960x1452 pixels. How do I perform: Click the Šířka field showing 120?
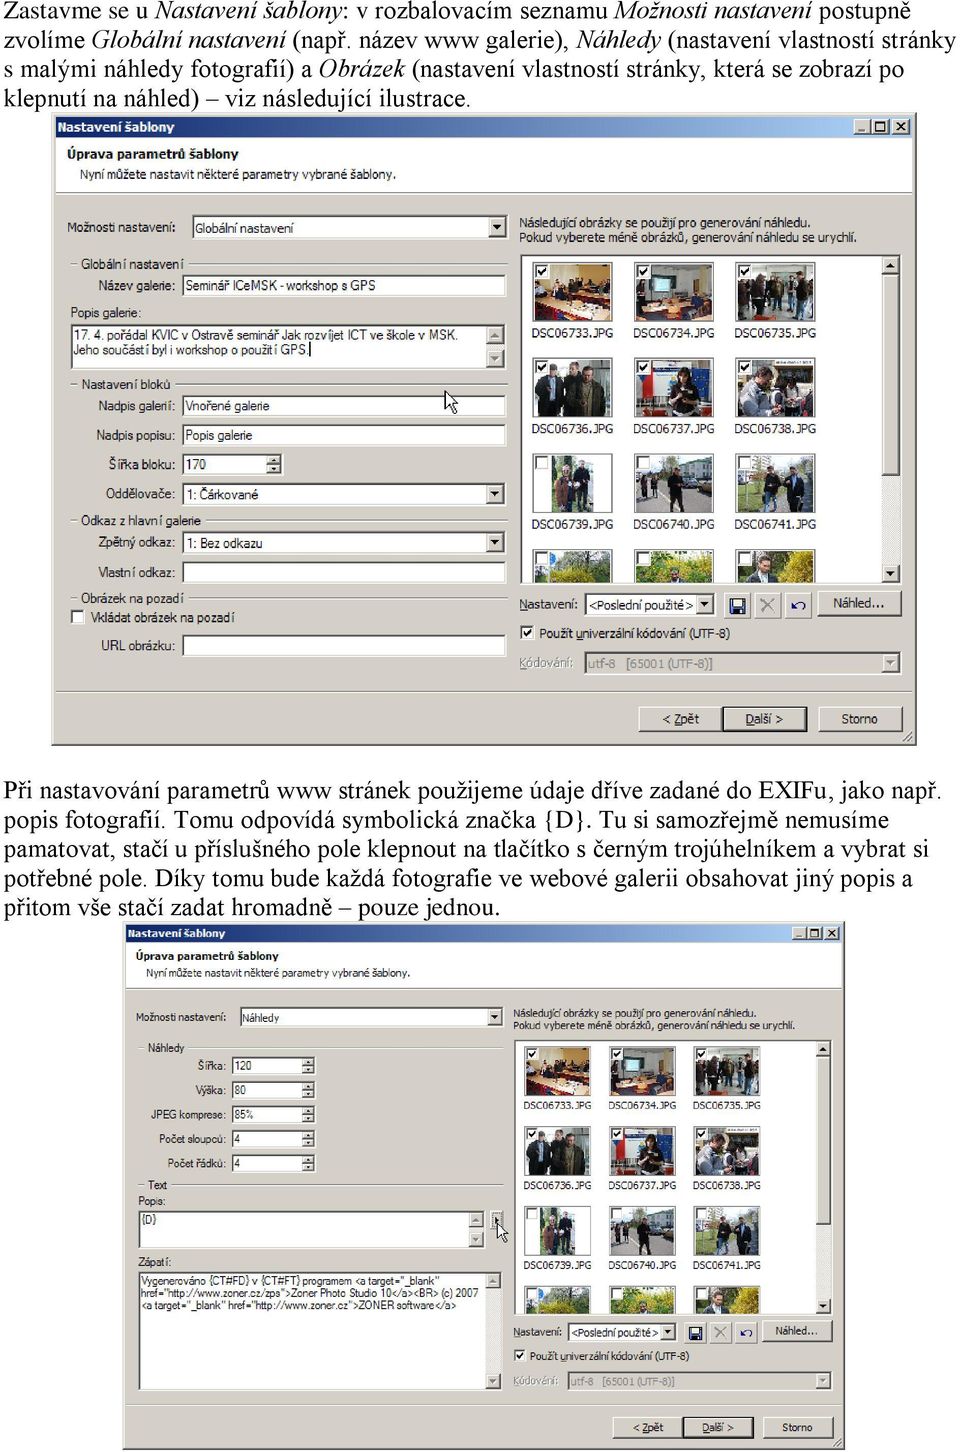point(267,1066)
